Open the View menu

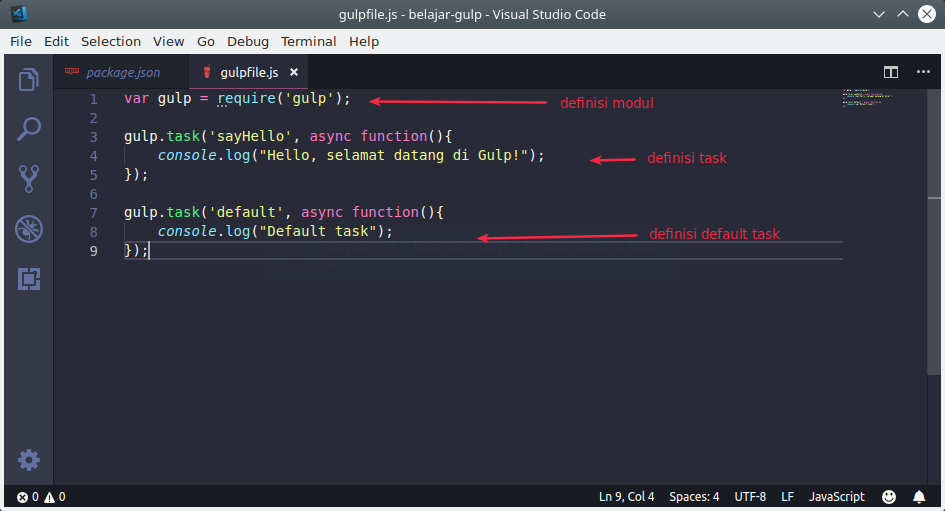point(168,42)
